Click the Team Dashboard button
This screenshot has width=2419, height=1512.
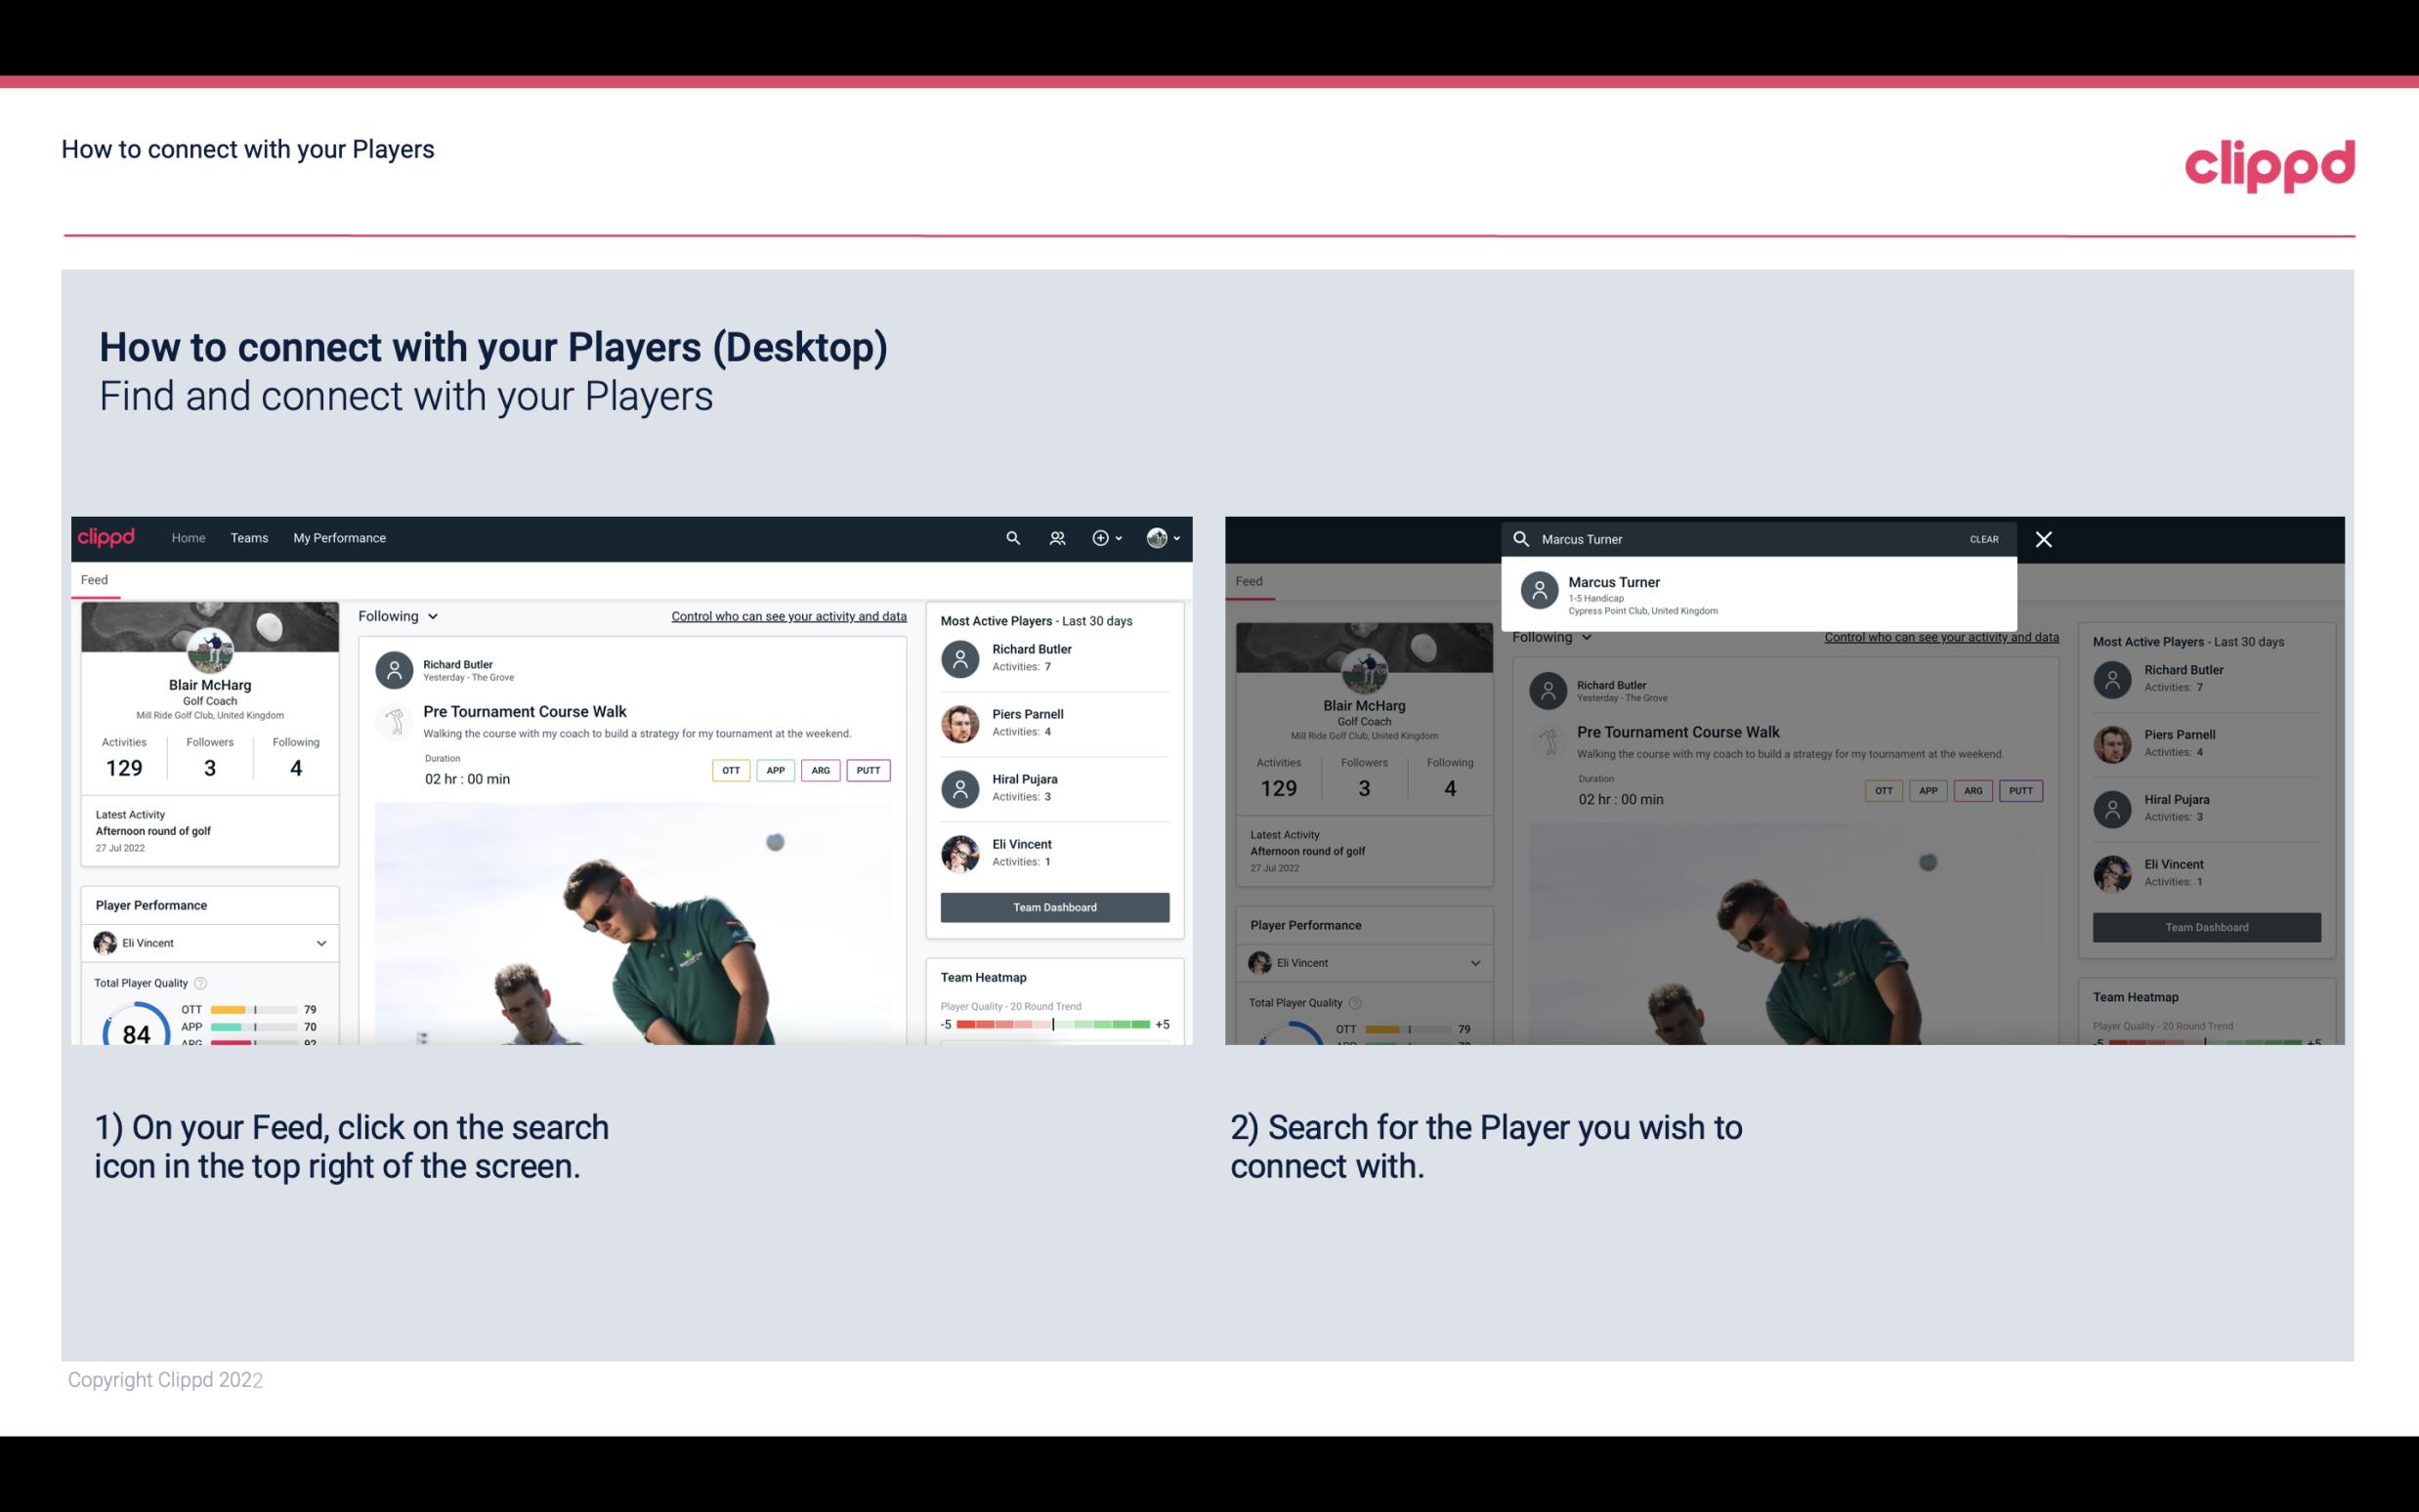point(1053,905)
